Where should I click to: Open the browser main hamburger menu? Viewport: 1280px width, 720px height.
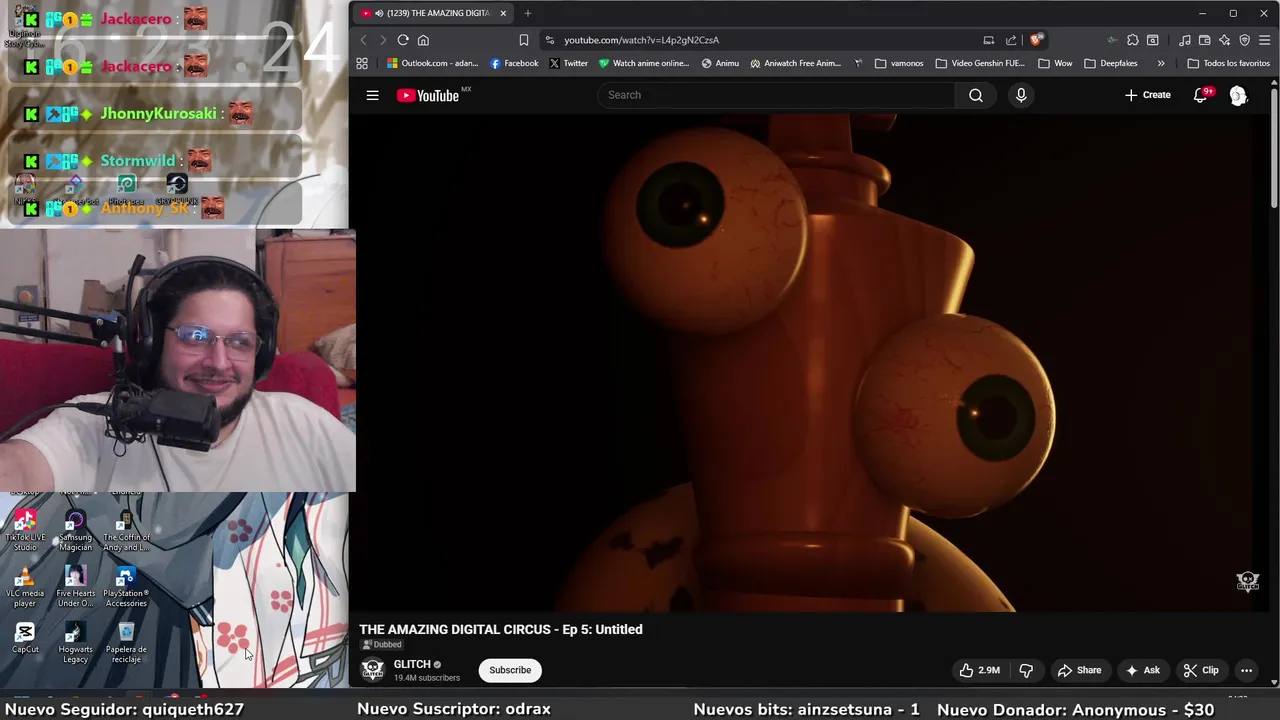pos(1264,40)
